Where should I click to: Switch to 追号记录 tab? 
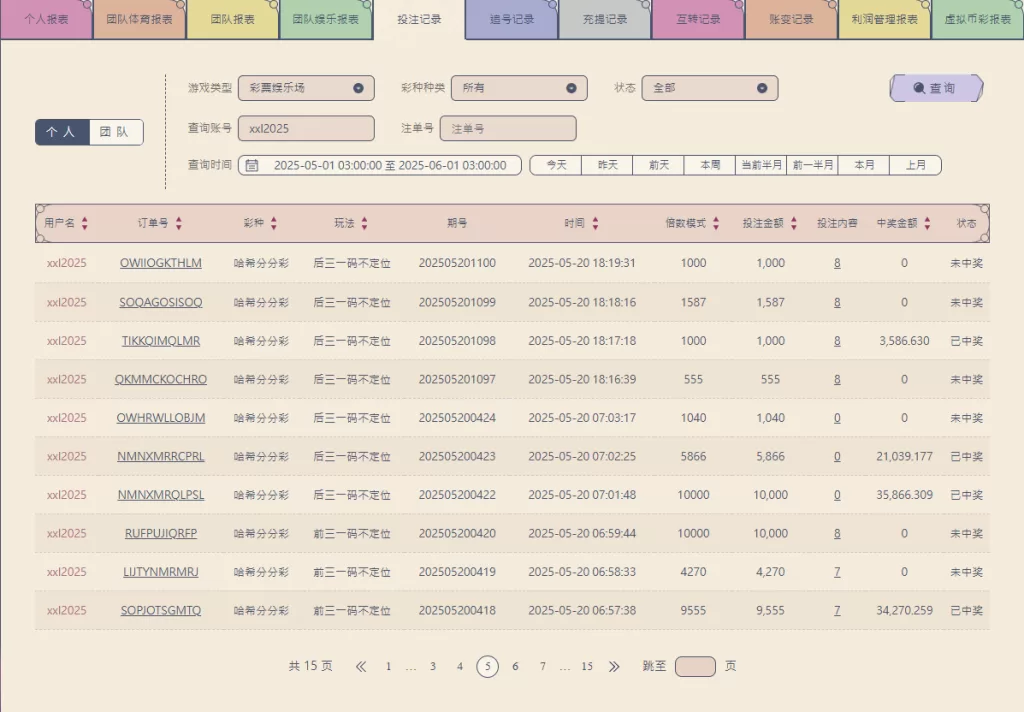pyautogui.click(x=512, y=19)
